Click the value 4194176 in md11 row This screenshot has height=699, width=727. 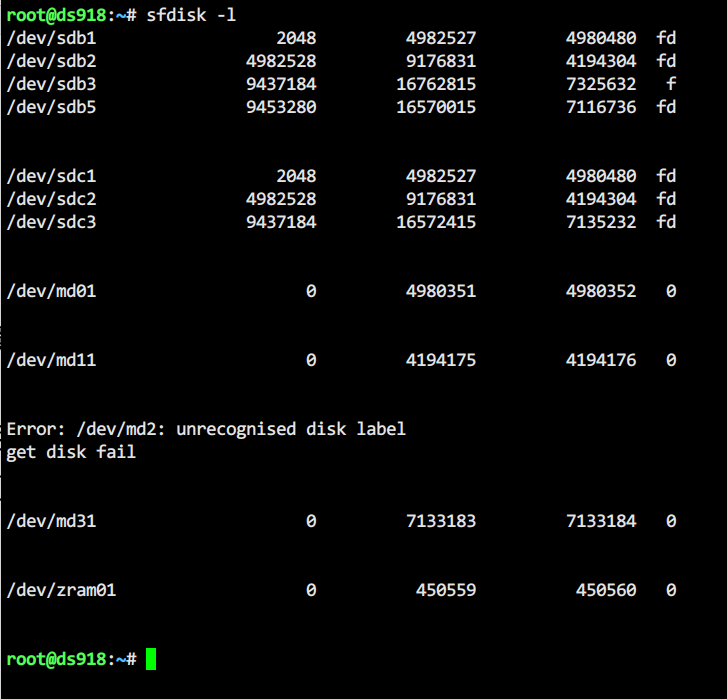(601, 360)
